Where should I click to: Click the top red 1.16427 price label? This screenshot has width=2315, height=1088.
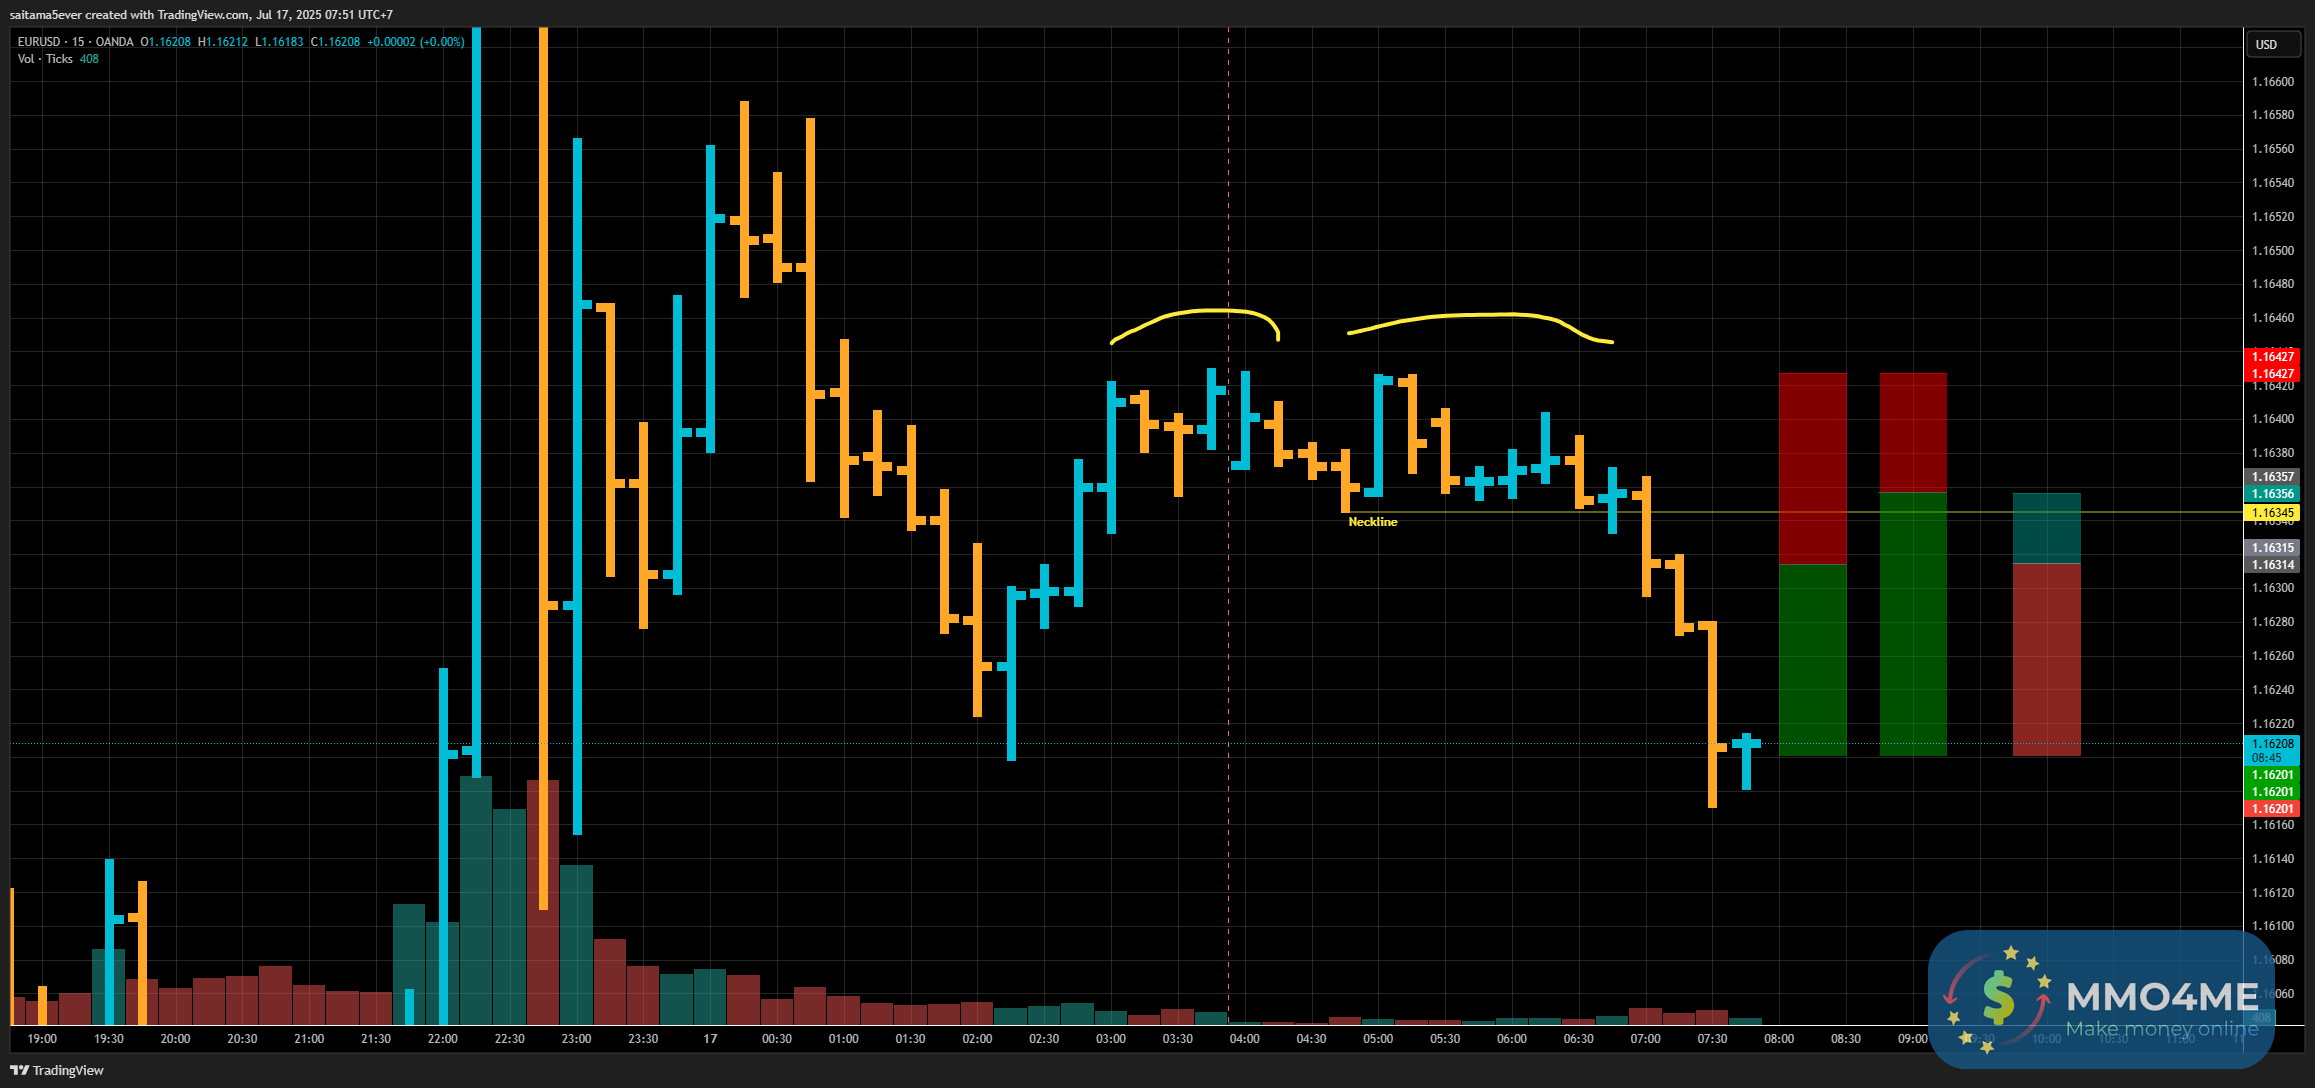2272,357
